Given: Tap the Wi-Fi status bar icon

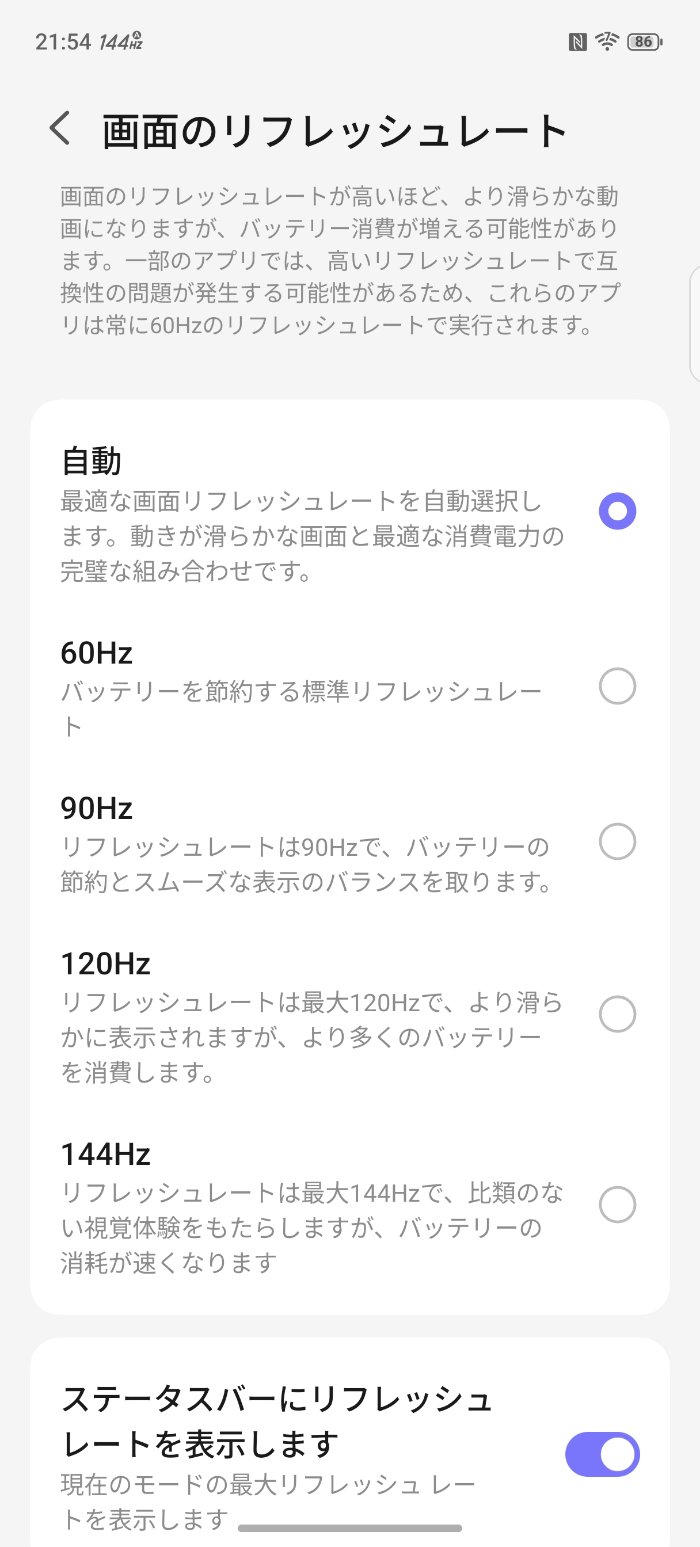Looking at the screenshot, I should (607, 42).
